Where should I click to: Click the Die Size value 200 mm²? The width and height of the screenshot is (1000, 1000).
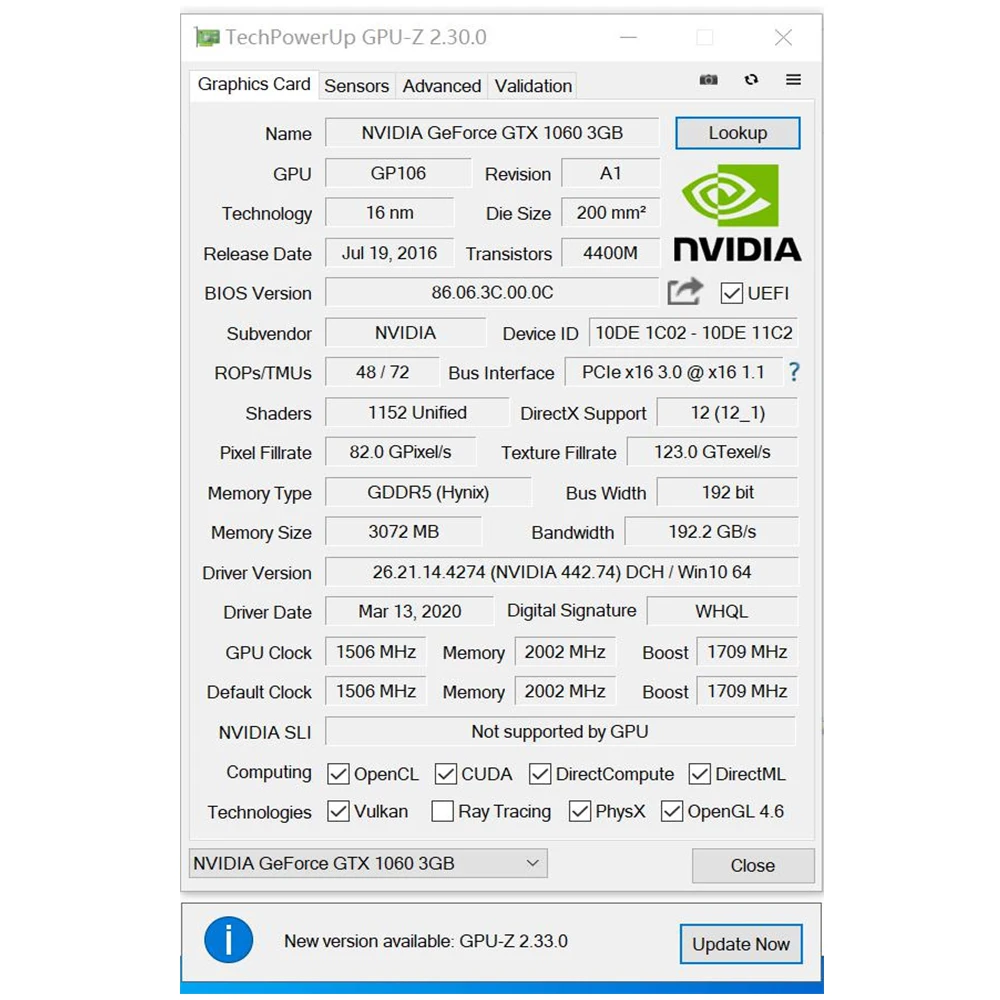pos(610,212)
